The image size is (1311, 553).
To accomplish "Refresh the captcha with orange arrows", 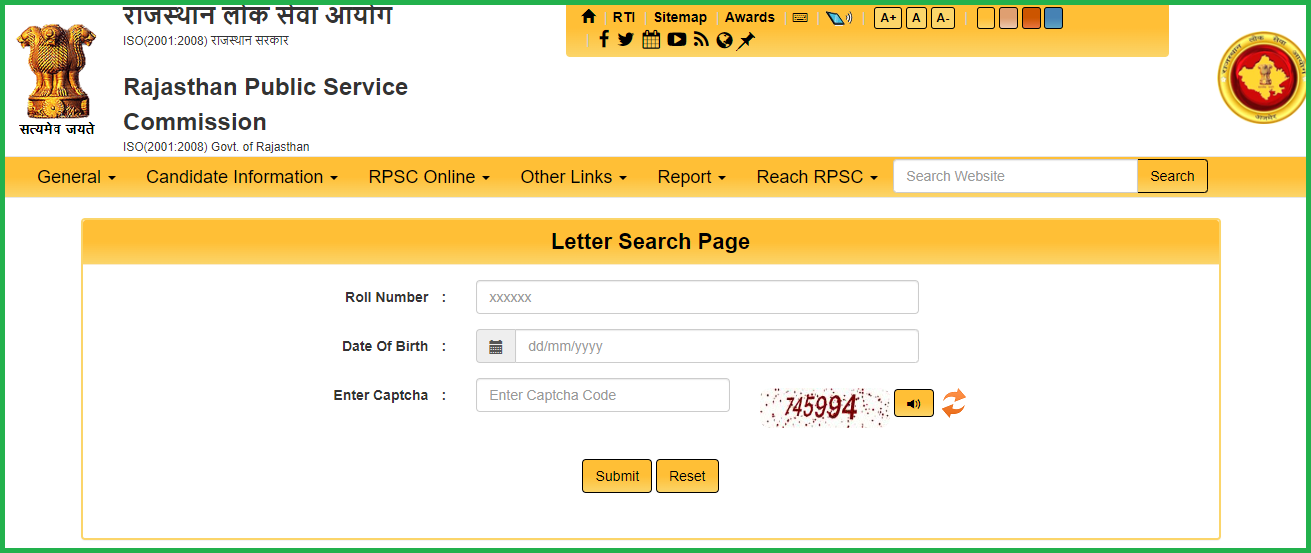I will pyautogui.click(x=954, y=403).
